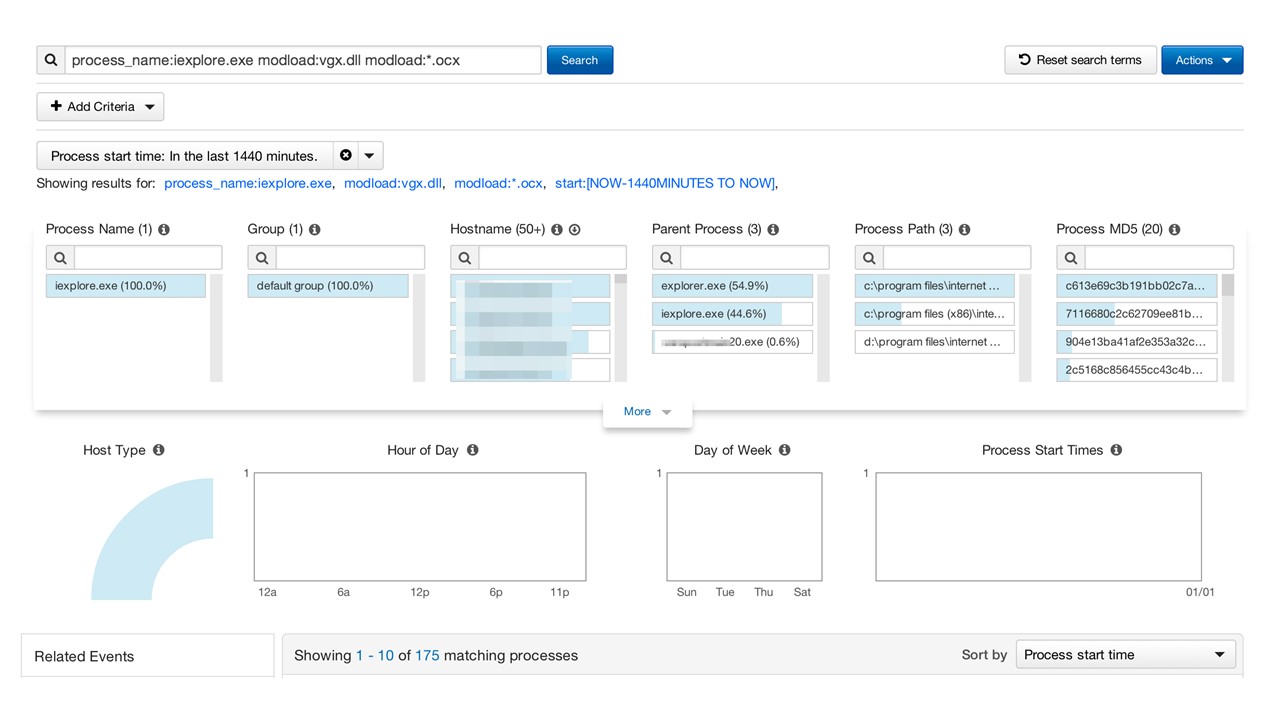Click the modload:vgx.dll search term link
The height and width of the screenshot is (720, 1280).
(392, 183)
